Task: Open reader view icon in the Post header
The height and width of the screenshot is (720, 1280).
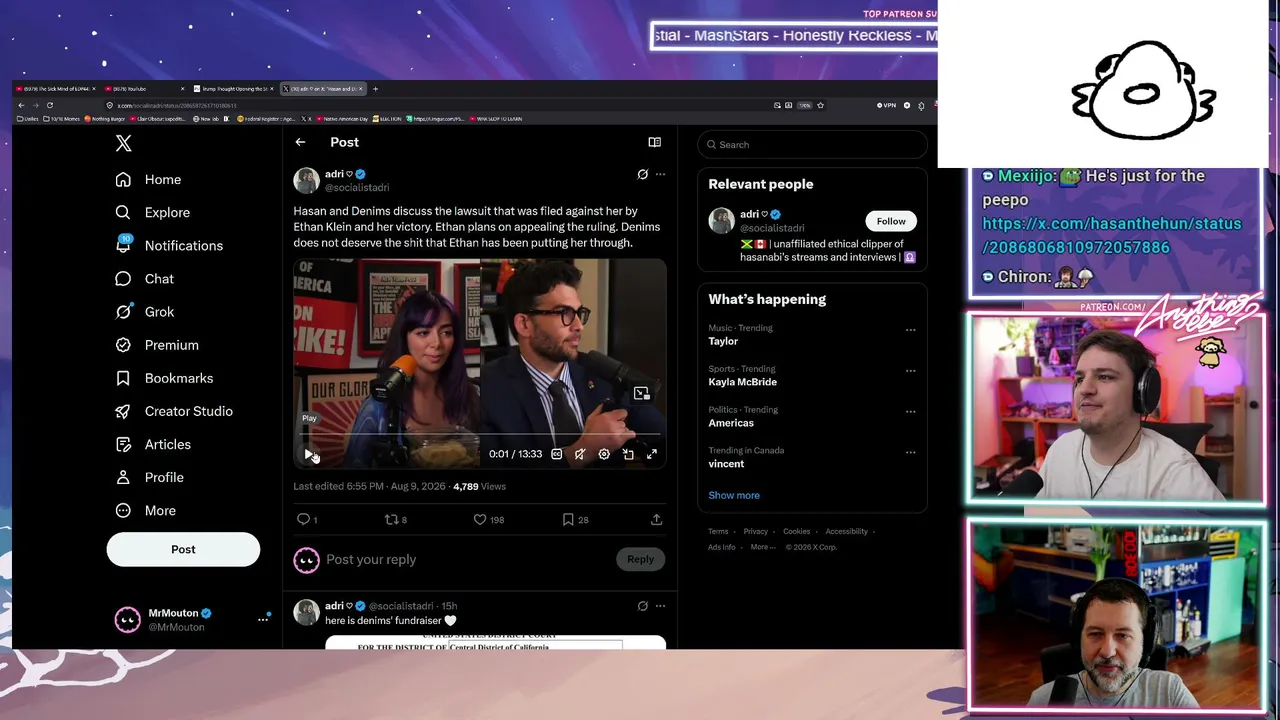Action: click(654, 142)
